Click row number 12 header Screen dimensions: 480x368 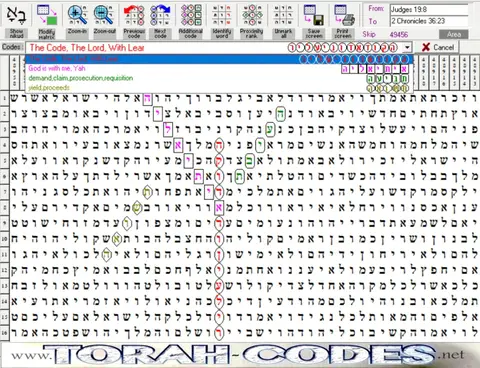pos(4,270)
